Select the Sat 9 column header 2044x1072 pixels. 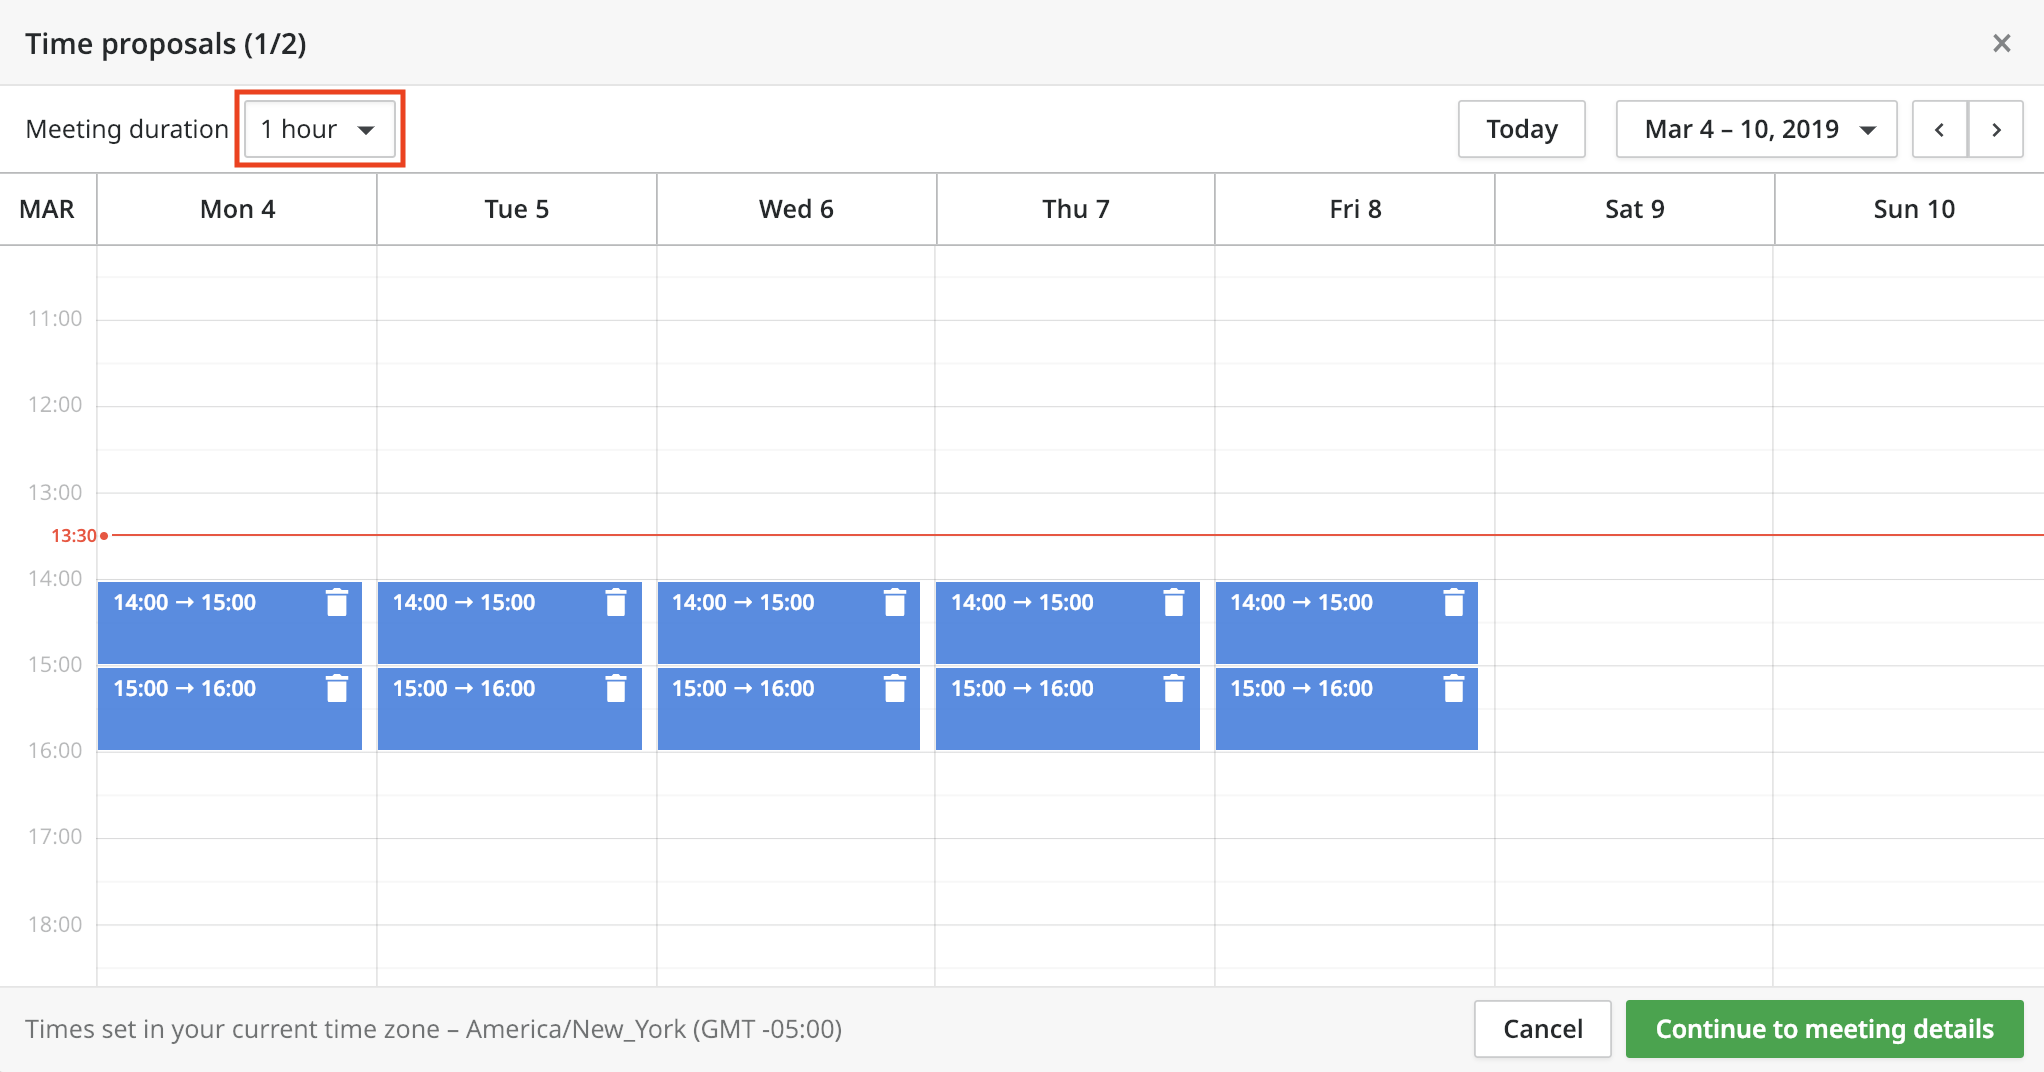[1634, 209]
